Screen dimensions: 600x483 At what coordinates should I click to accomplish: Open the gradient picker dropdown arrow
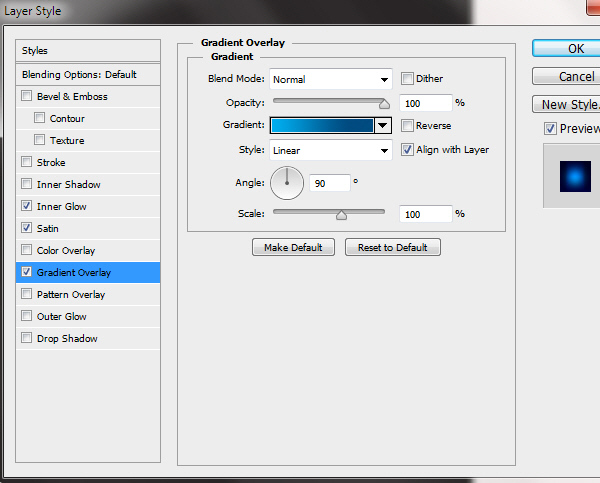coord(382,126)
